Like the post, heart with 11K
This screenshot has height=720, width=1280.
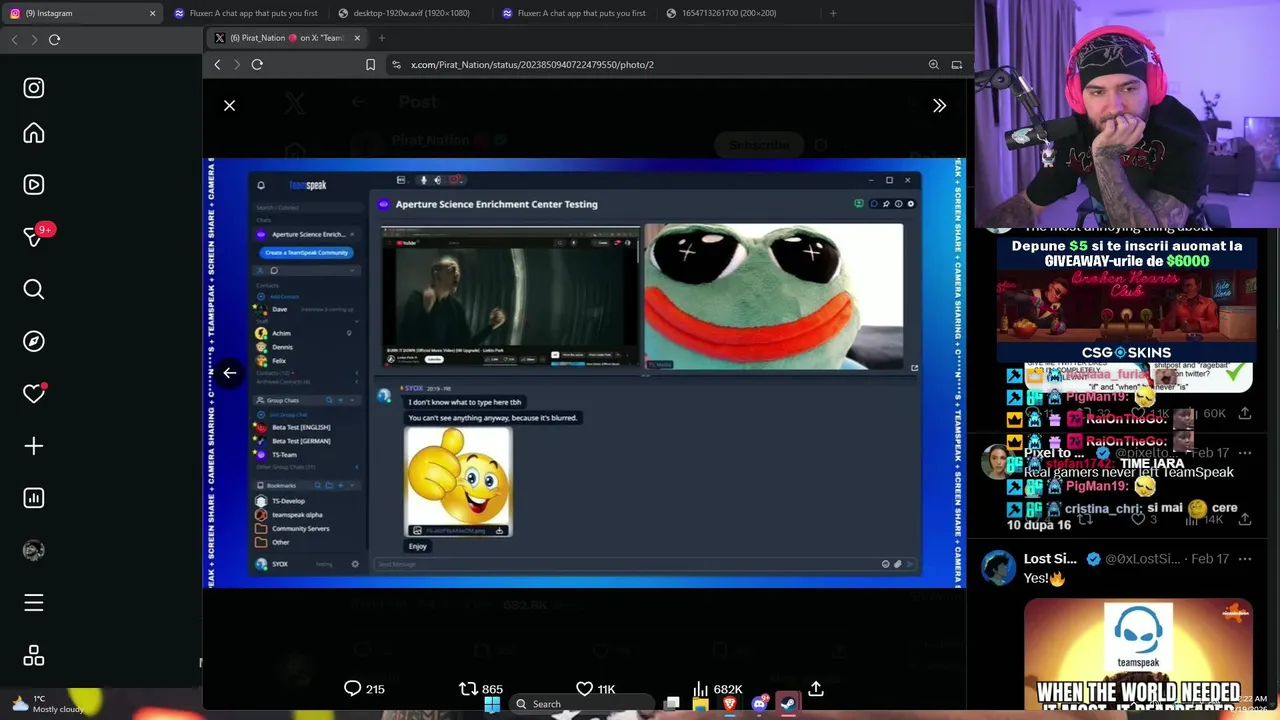coord(596,689)
